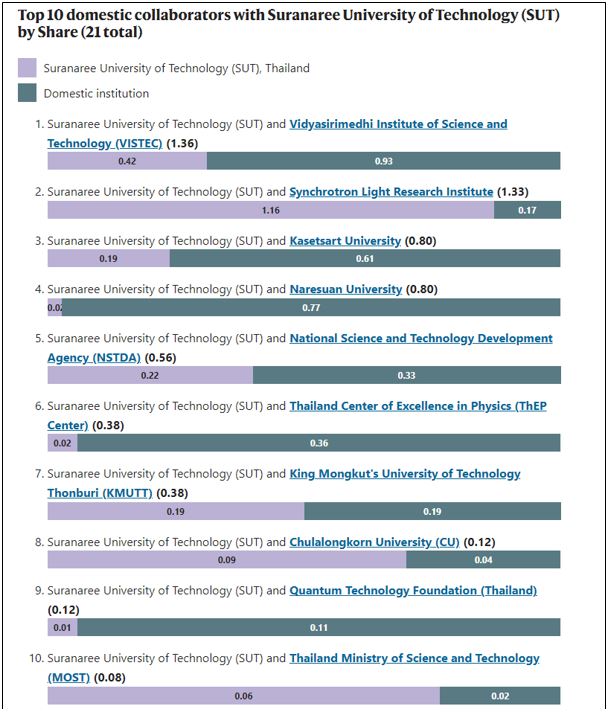The height and width of the screenshot is (712, 608).
Task: Click the lavender SUT legend swatch
Action: point(27,68)
